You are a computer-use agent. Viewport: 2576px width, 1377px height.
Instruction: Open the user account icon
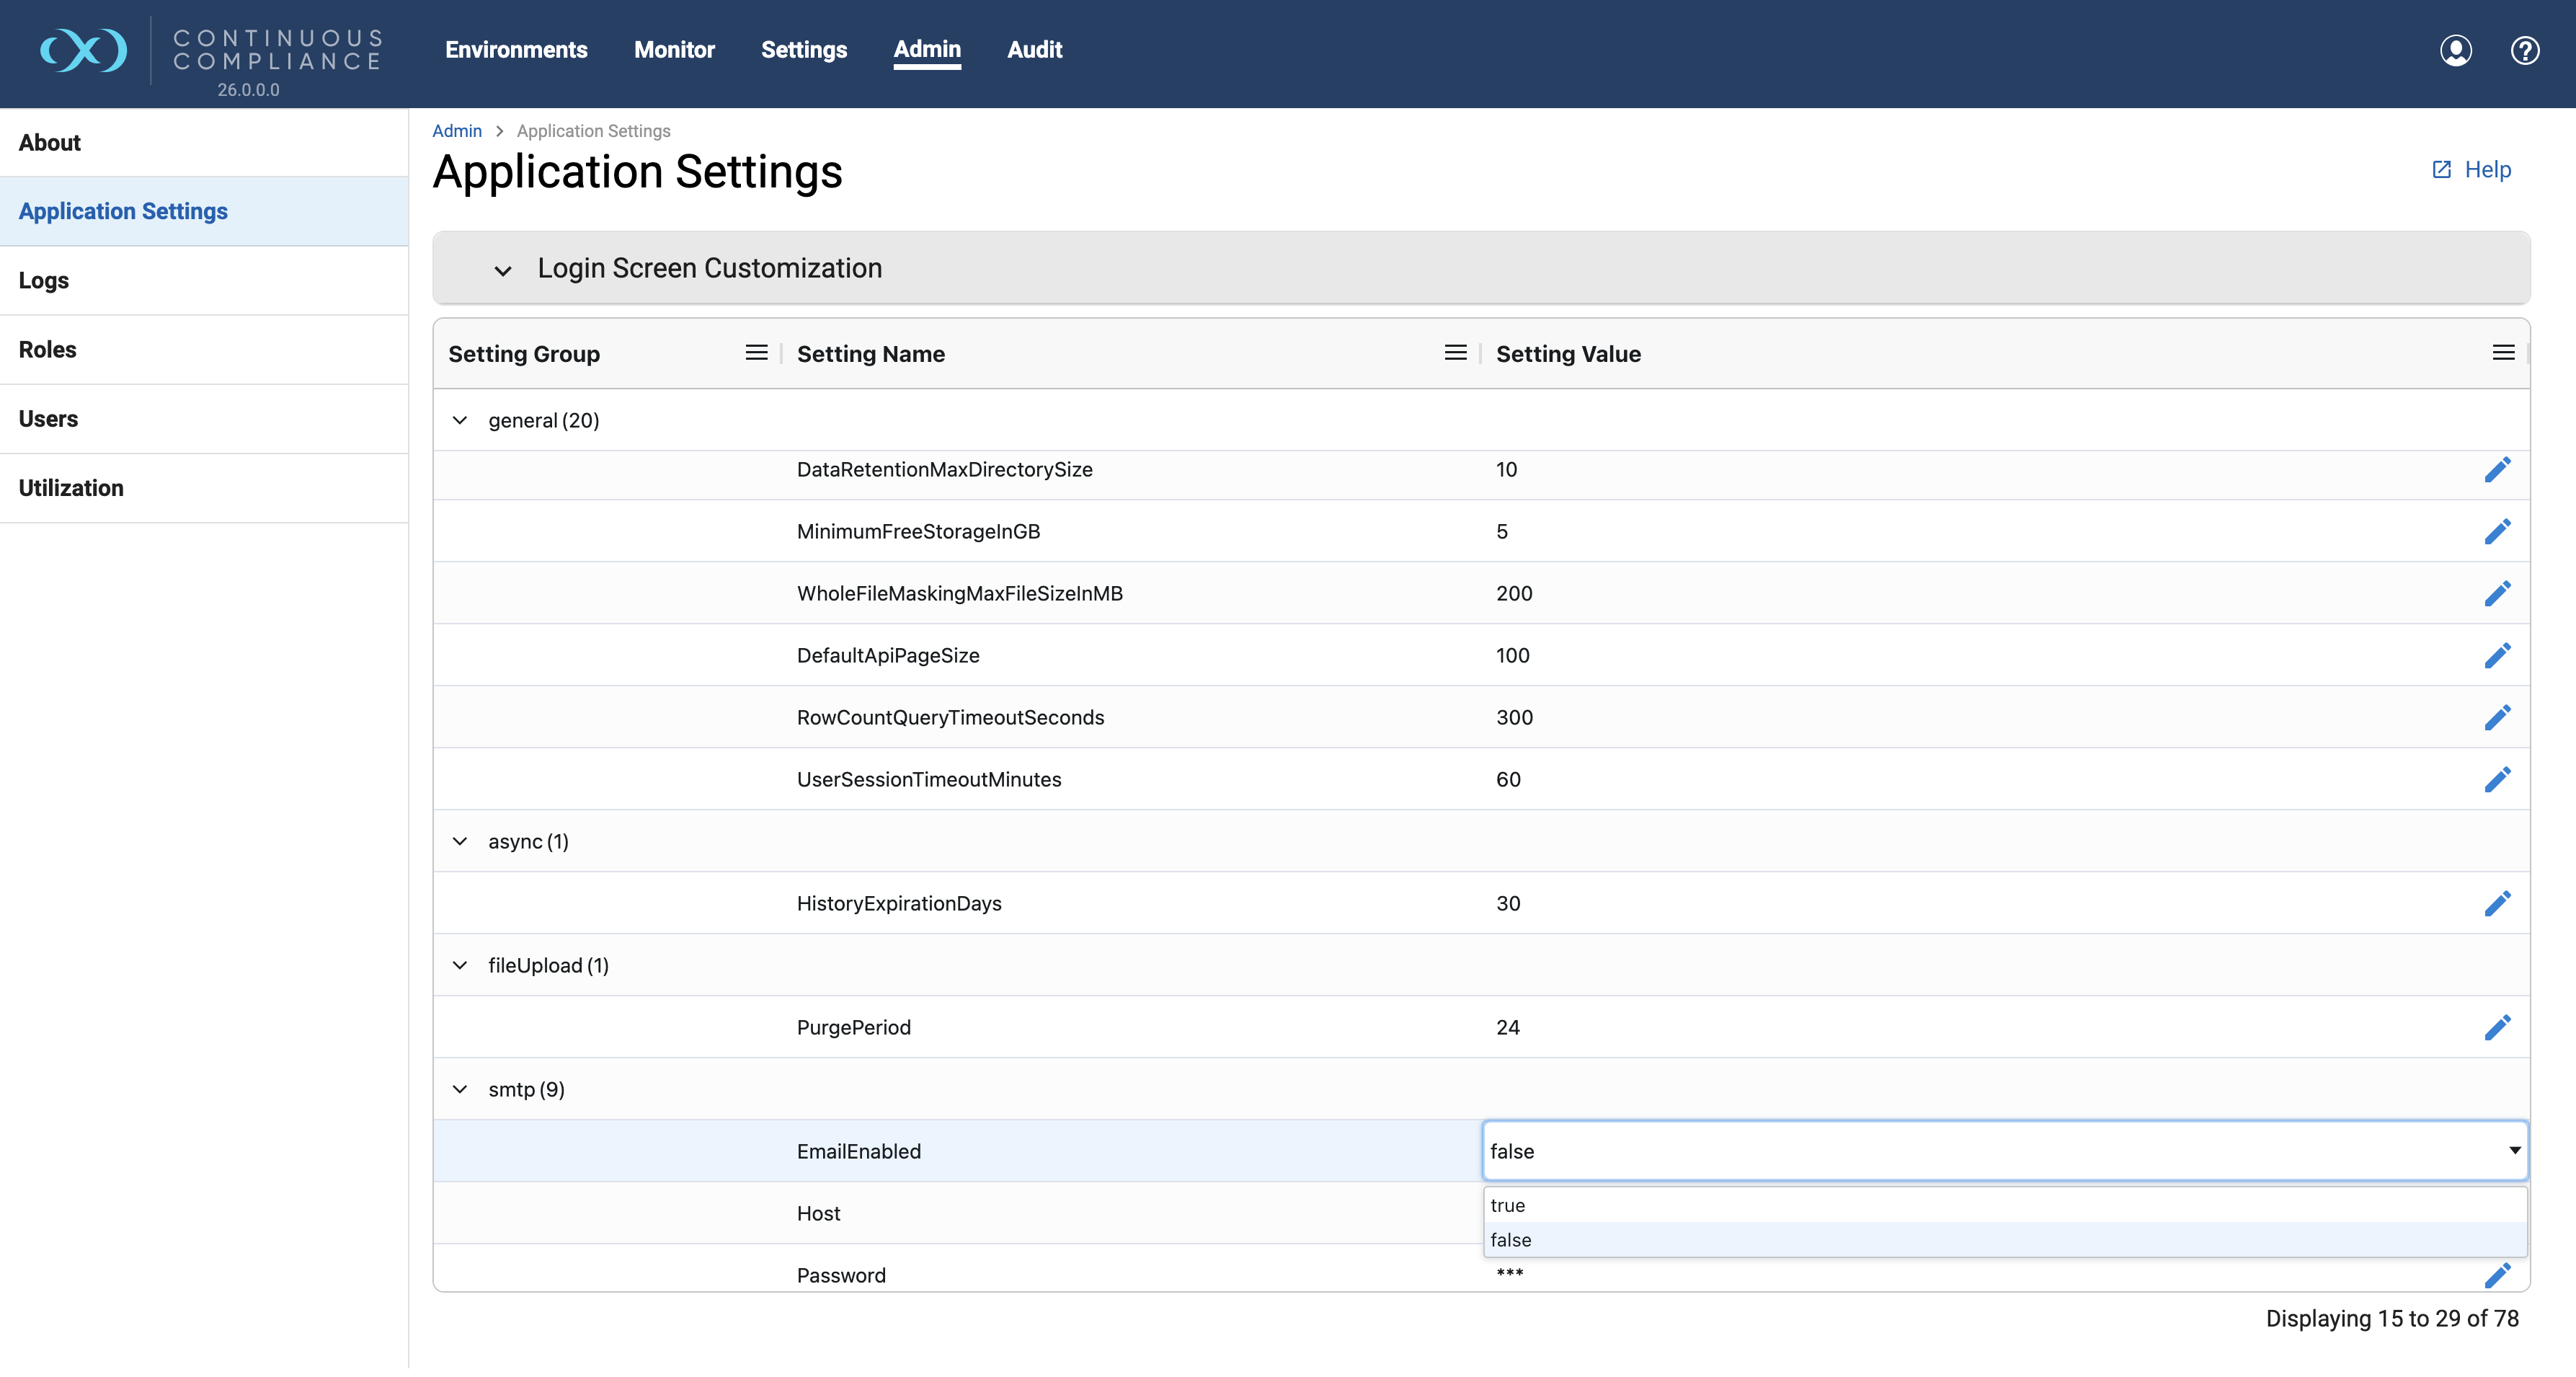[x=2456, y=50]
